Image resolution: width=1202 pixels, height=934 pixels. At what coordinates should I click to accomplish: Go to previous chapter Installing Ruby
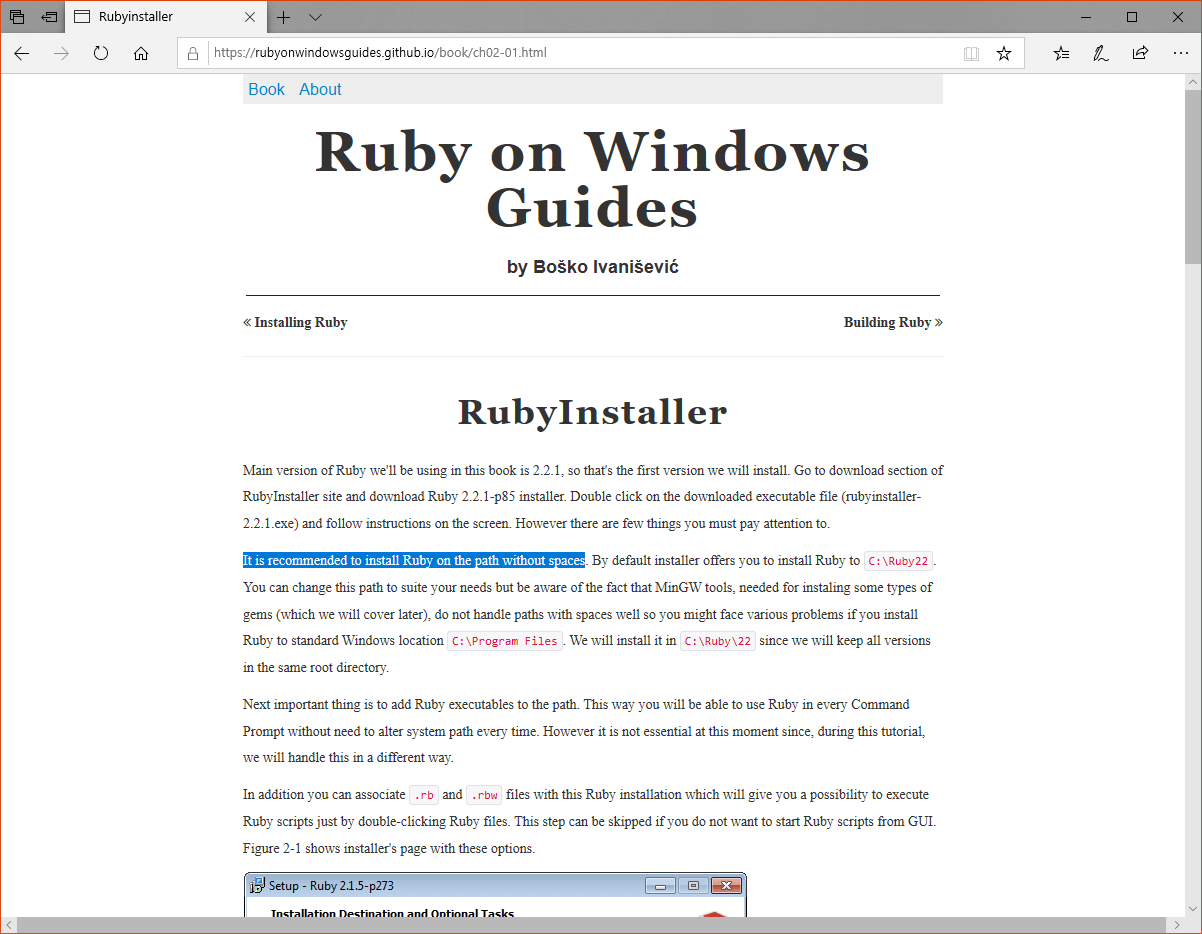click(x=295, y=322)
